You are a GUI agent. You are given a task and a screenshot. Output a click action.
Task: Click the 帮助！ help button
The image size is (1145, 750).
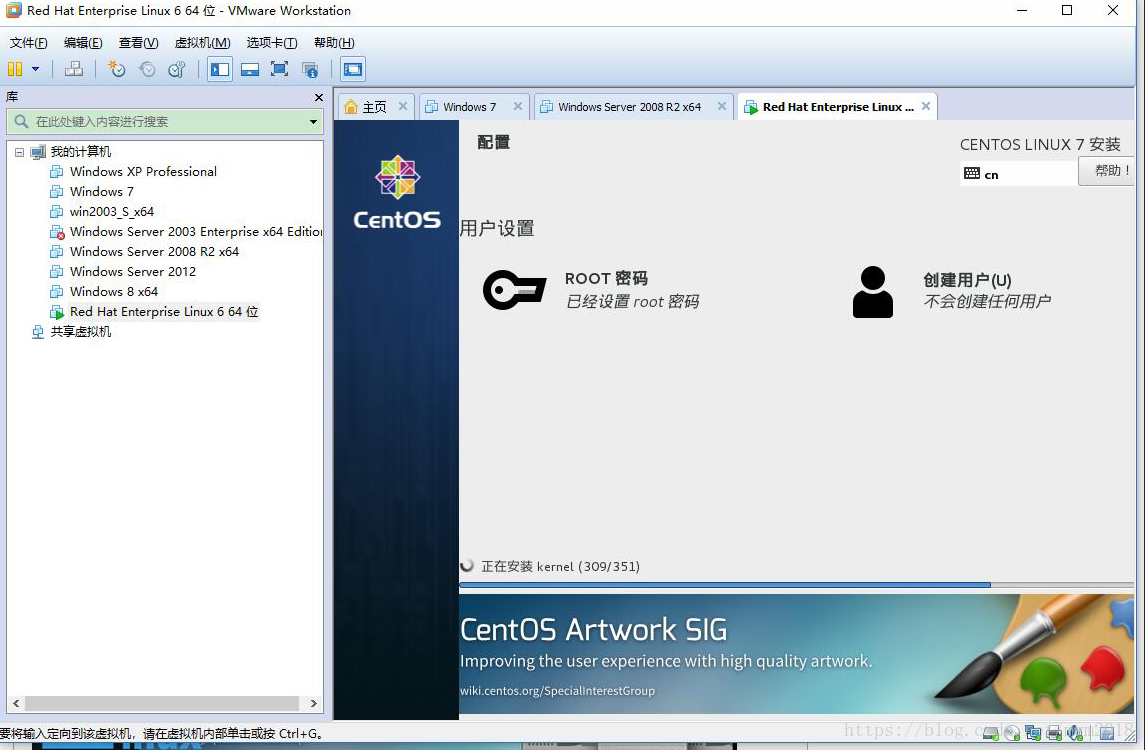[x=1107, y=171]
